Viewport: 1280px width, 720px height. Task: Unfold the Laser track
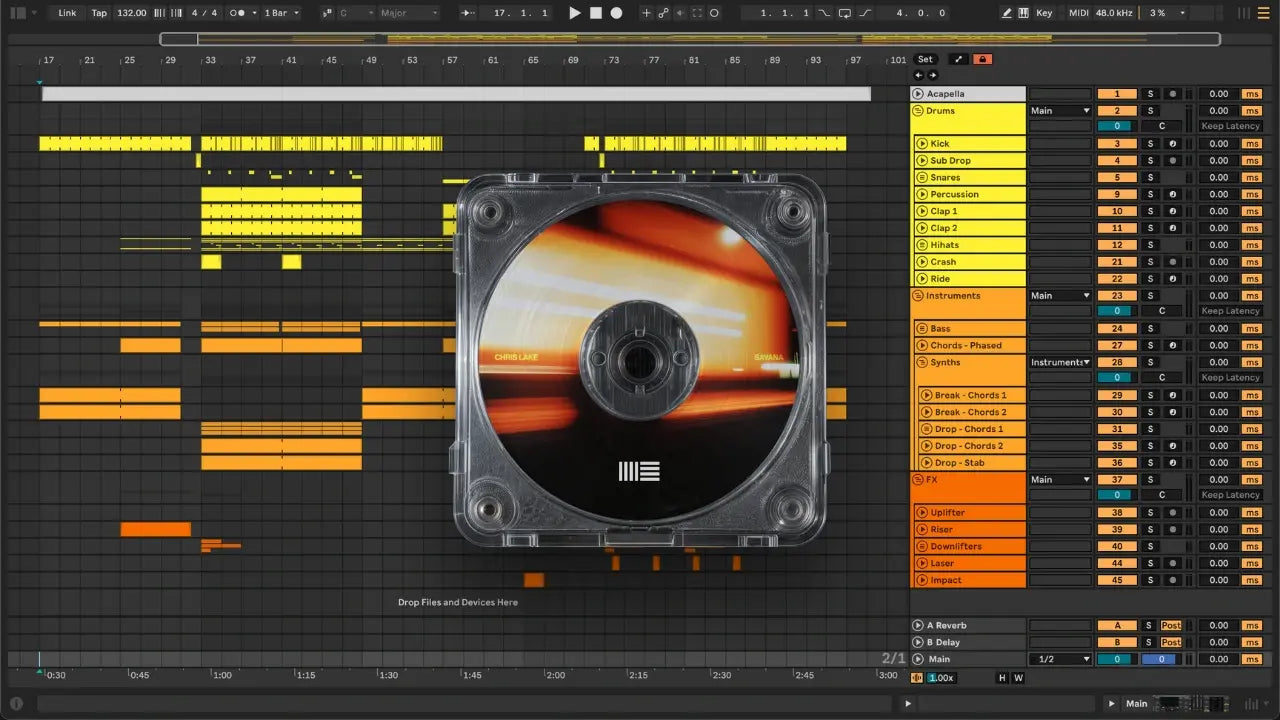click(922, 563)
